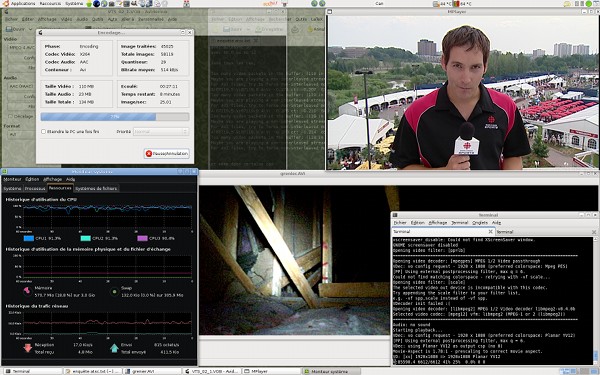Expand the Ouvrir dropdown arrow in Avidemux toolbar
The image size is (600, 375).
(30, 29)
